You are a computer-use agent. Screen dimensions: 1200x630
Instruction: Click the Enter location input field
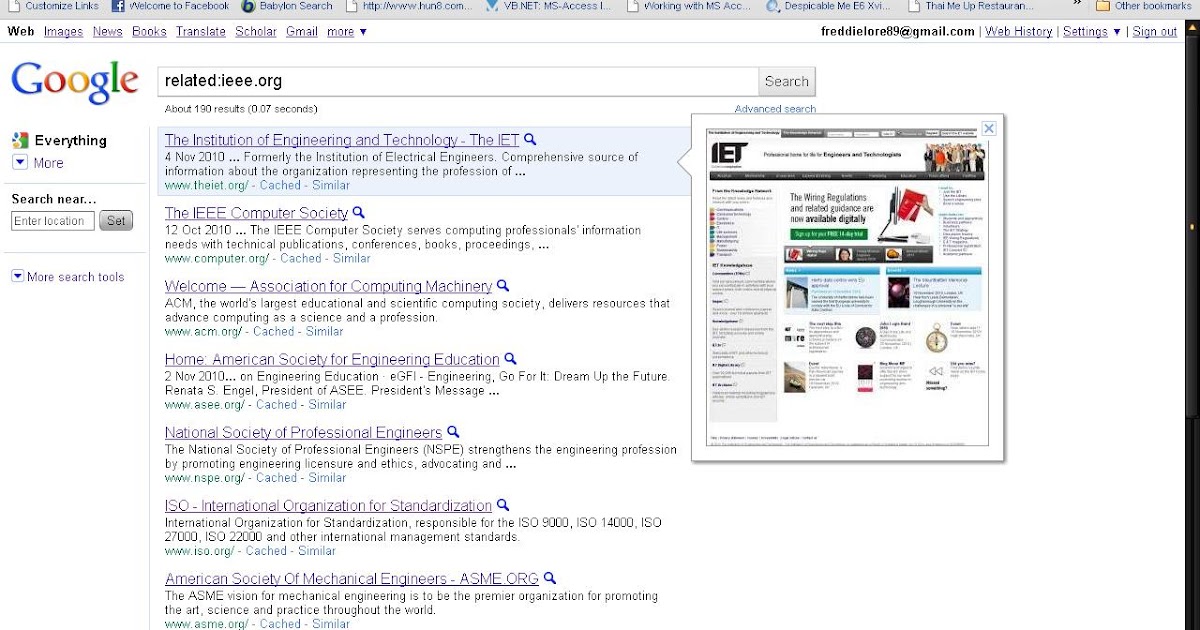51,220
